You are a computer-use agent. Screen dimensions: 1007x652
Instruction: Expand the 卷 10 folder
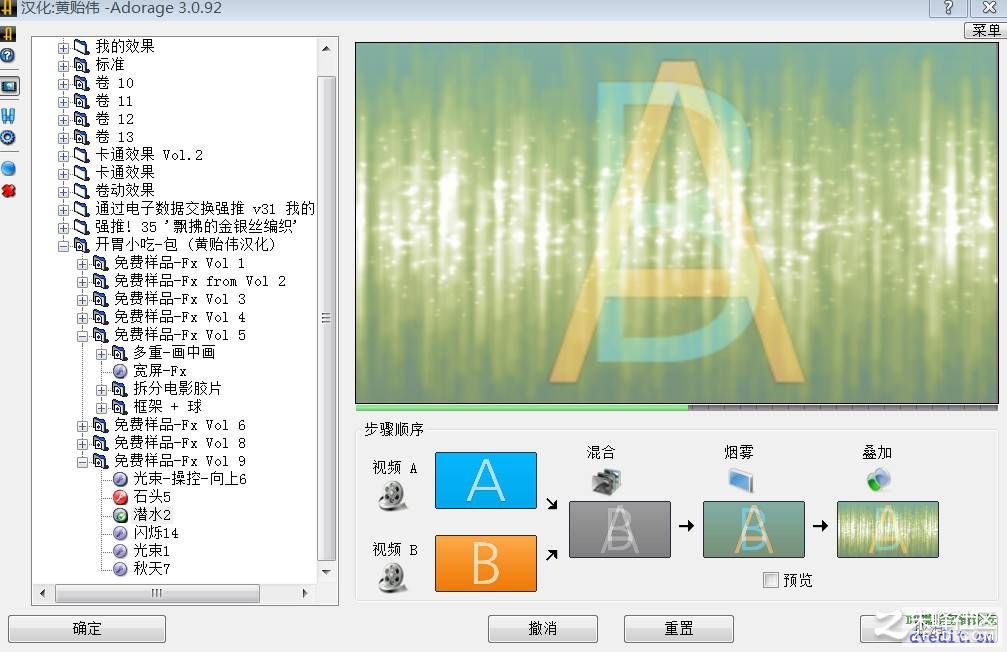63,84
